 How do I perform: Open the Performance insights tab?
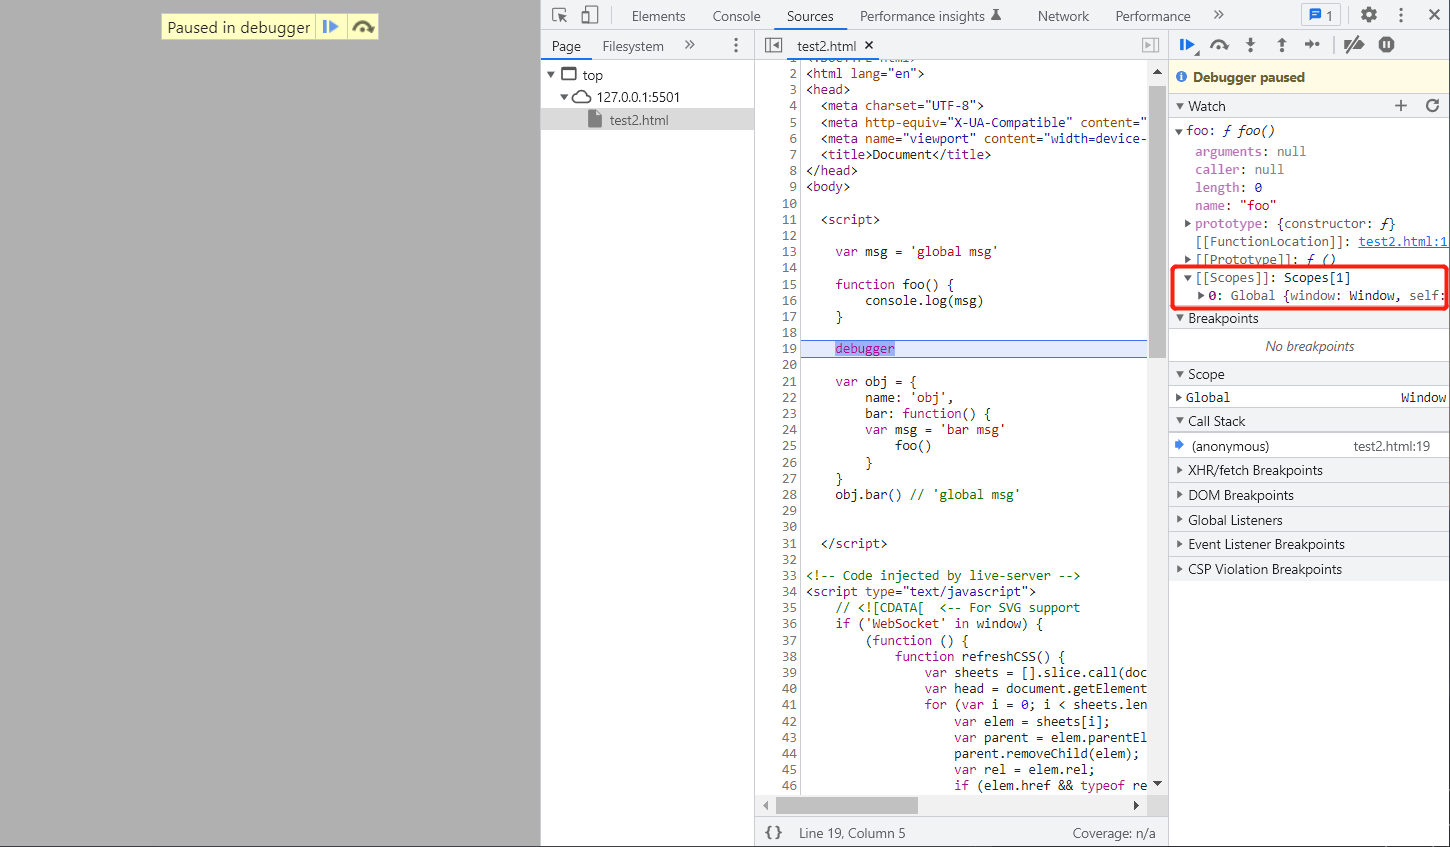[x=930, y=16]
